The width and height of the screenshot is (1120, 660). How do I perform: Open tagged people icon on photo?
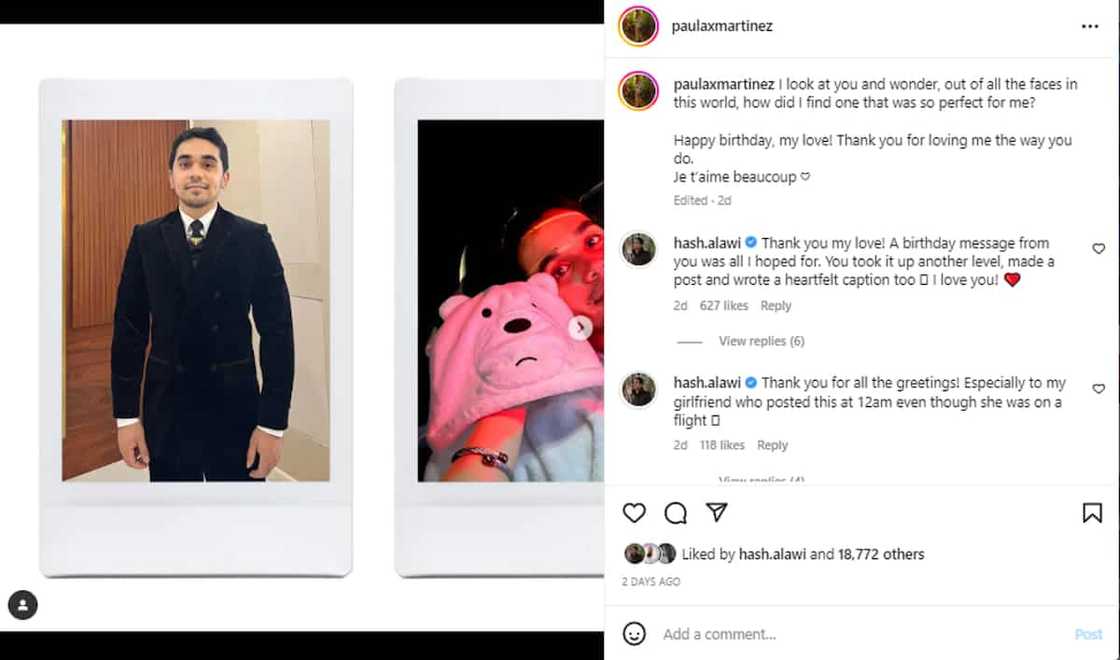click(x=23, y=605)
